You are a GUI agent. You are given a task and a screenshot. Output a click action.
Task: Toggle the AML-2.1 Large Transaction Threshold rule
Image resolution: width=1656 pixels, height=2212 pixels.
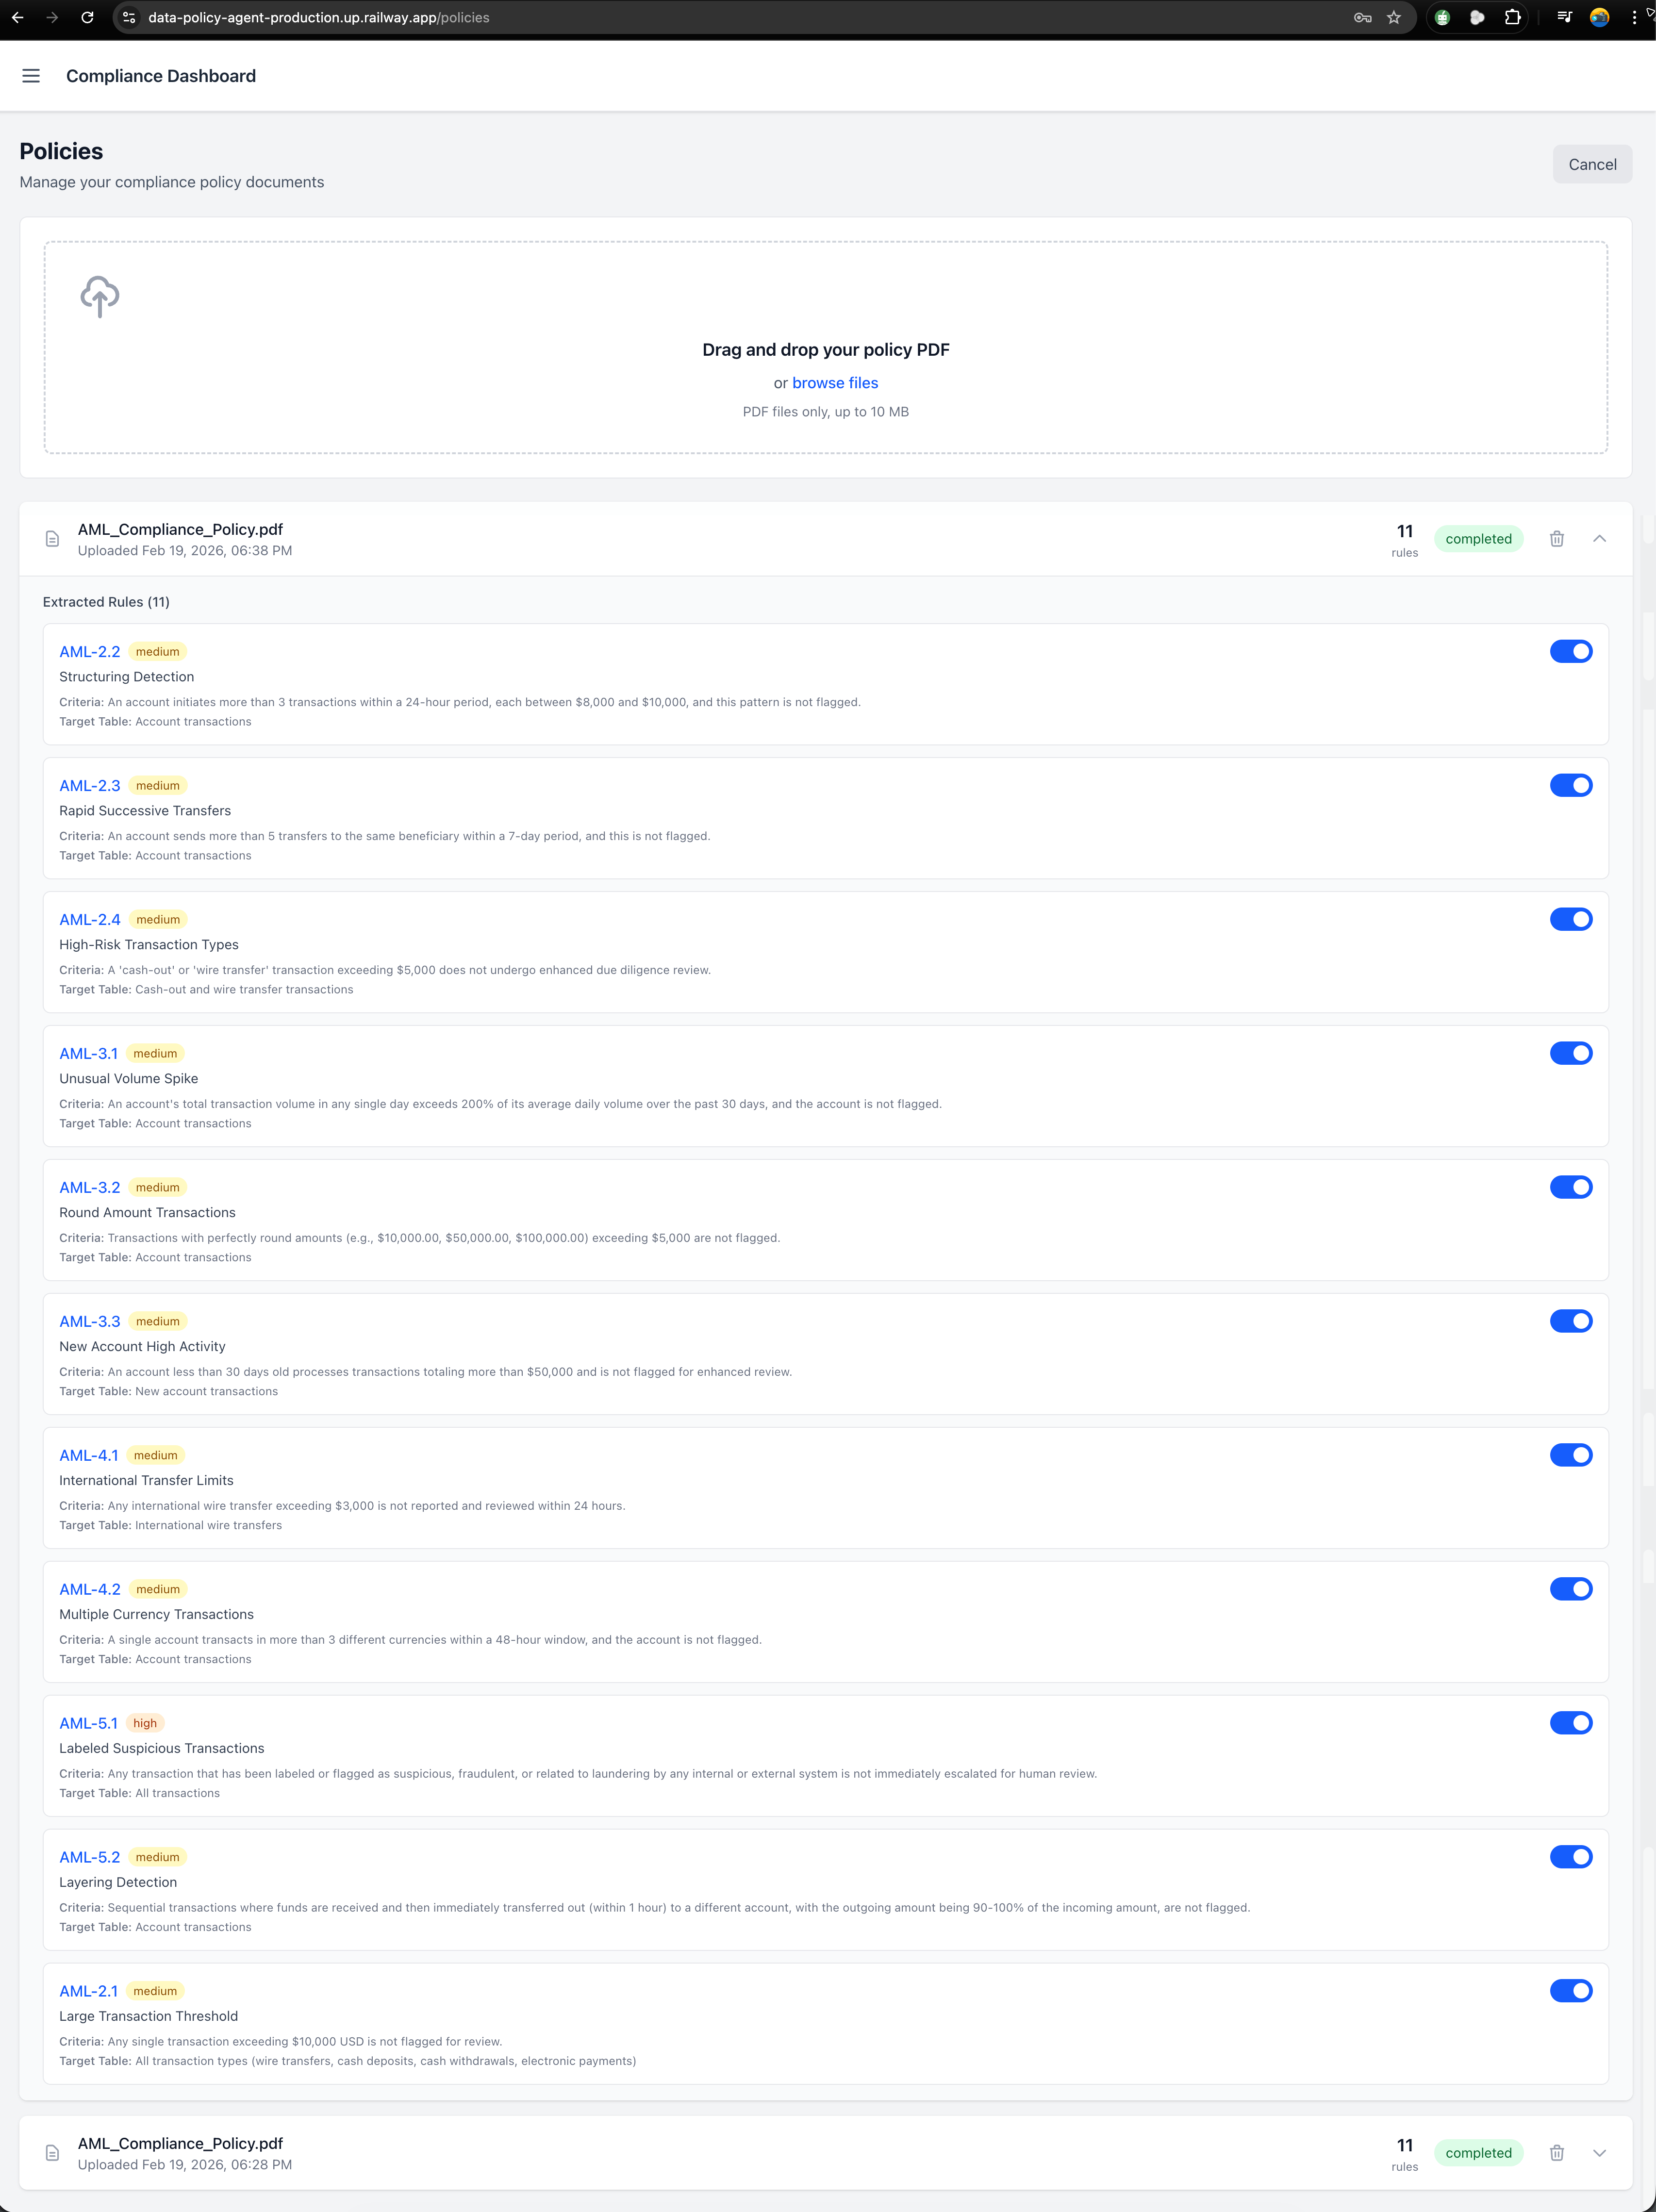pos(1571,1992)
